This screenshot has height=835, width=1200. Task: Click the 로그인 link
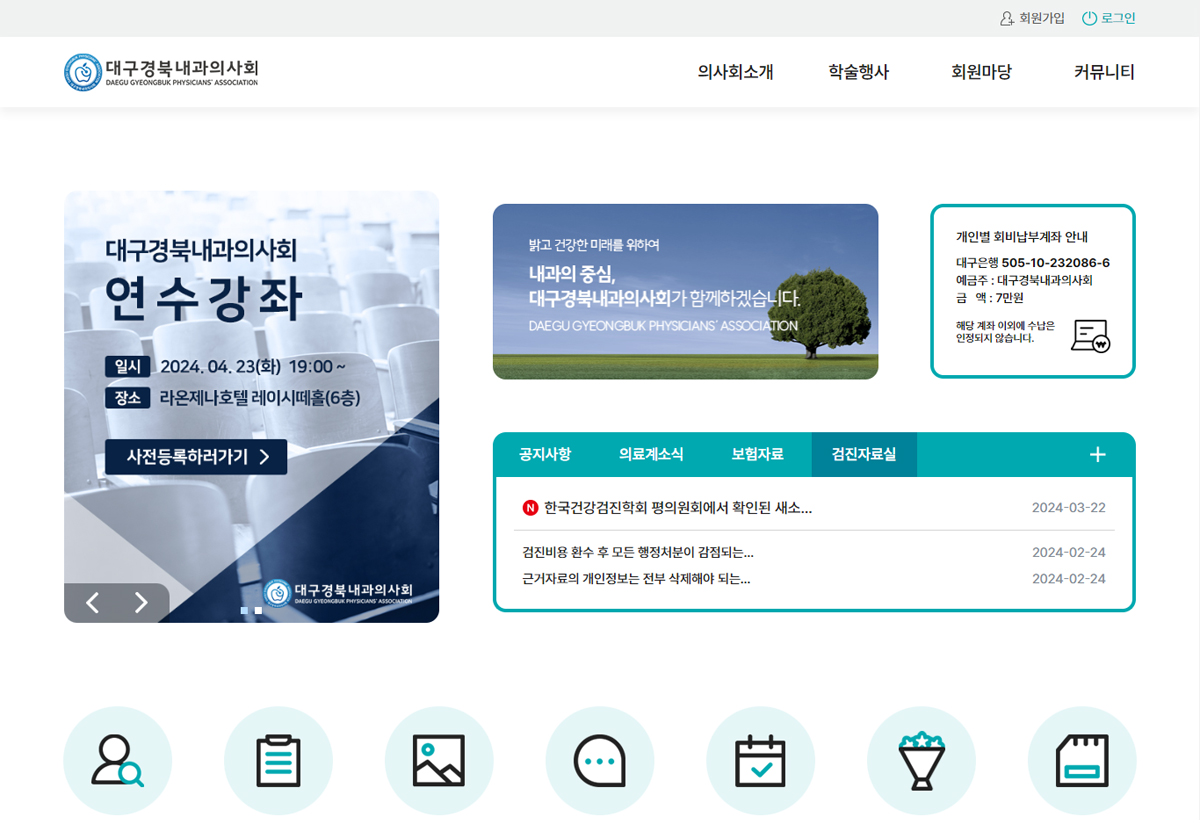coord(1118,18)
